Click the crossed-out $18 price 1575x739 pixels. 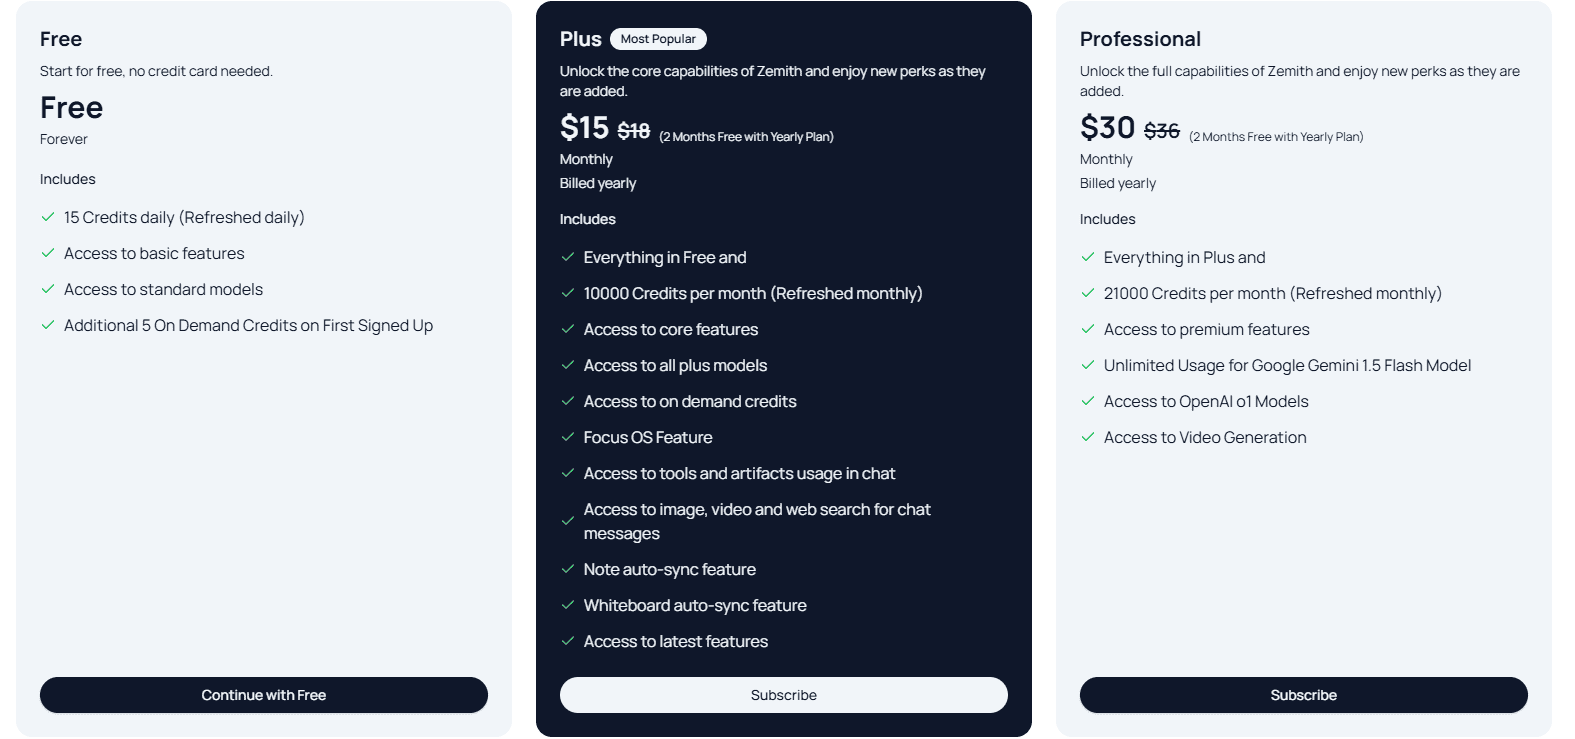[x=634, y=131]
